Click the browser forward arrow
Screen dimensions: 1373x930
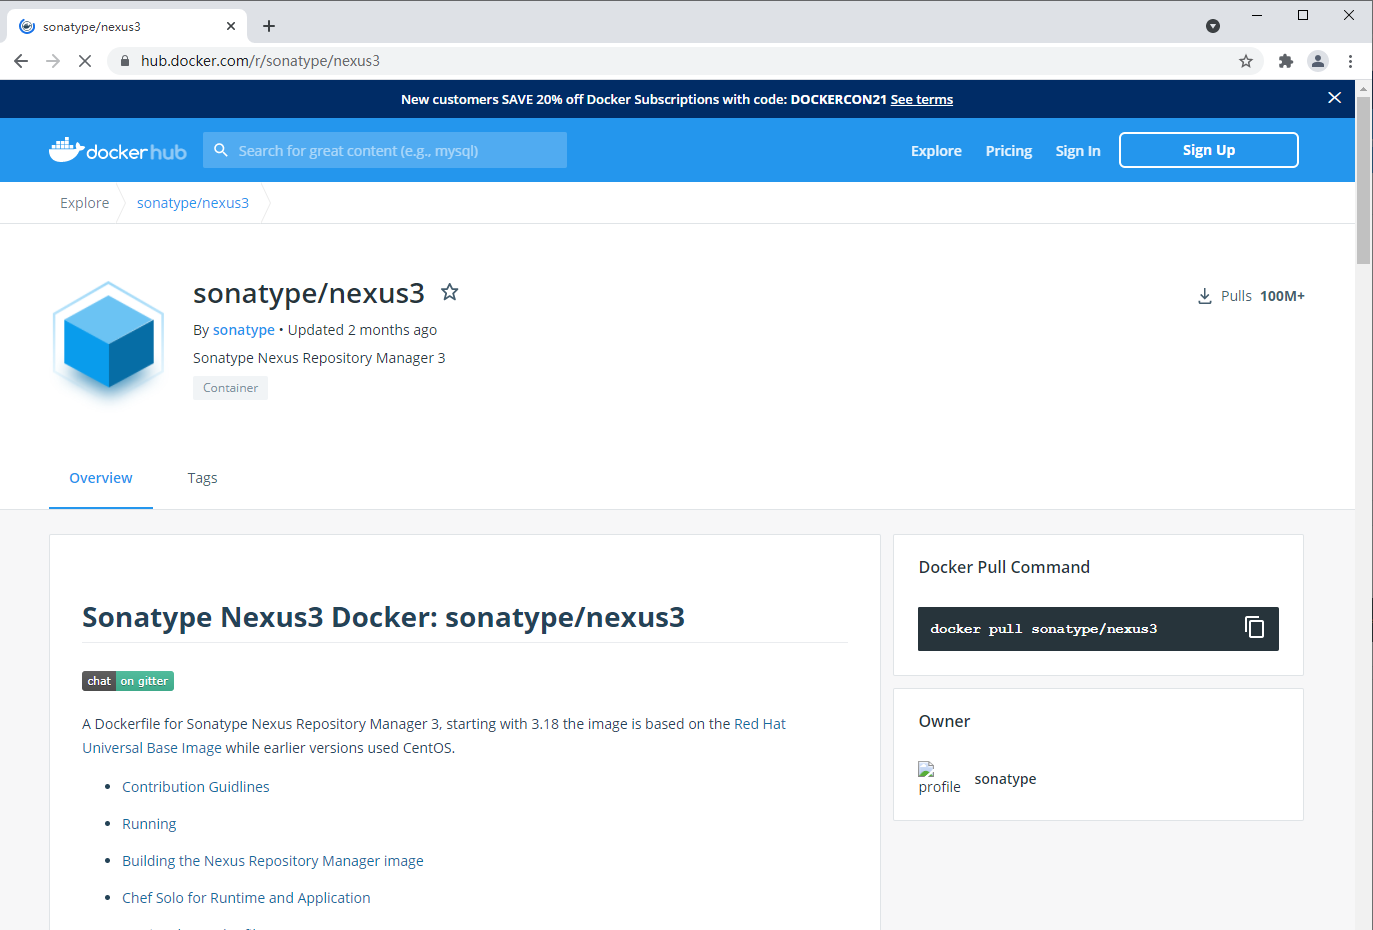(x=53, y=61)
